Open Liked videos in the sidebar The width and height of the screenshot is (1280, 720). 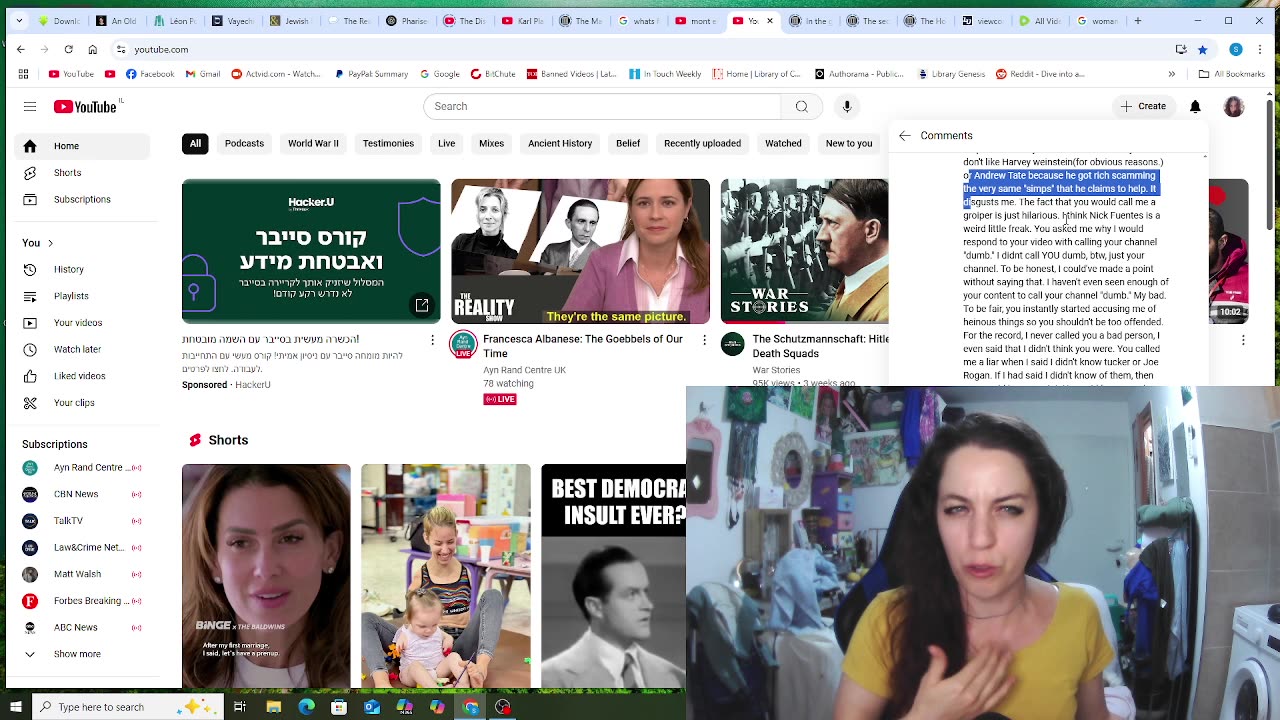tap(81, 377)
